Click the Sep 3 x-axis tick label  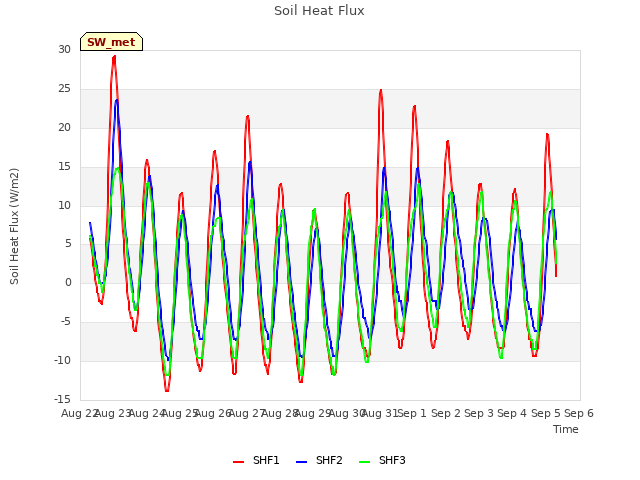pyautogui.click(x=479, y=413)
